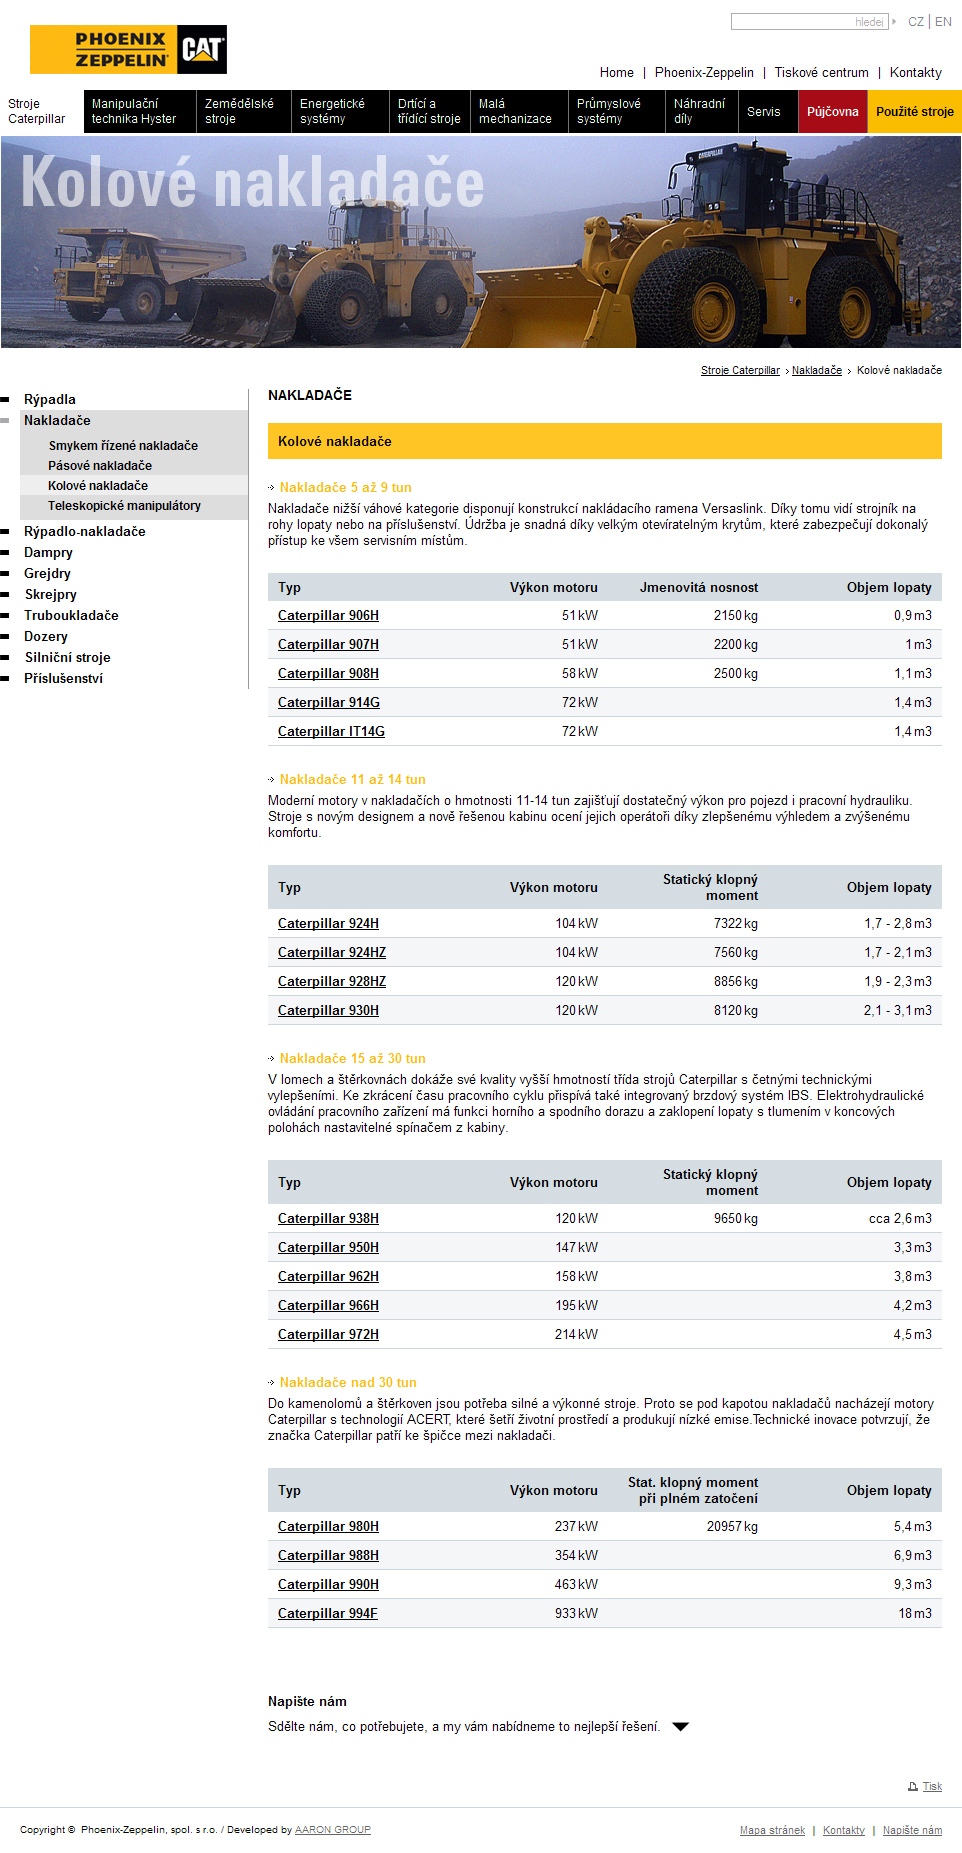Open the Caterpillar 966H link
Image resolution: width=962 pixels, height=1853 pixels.
pos(328,1305)
